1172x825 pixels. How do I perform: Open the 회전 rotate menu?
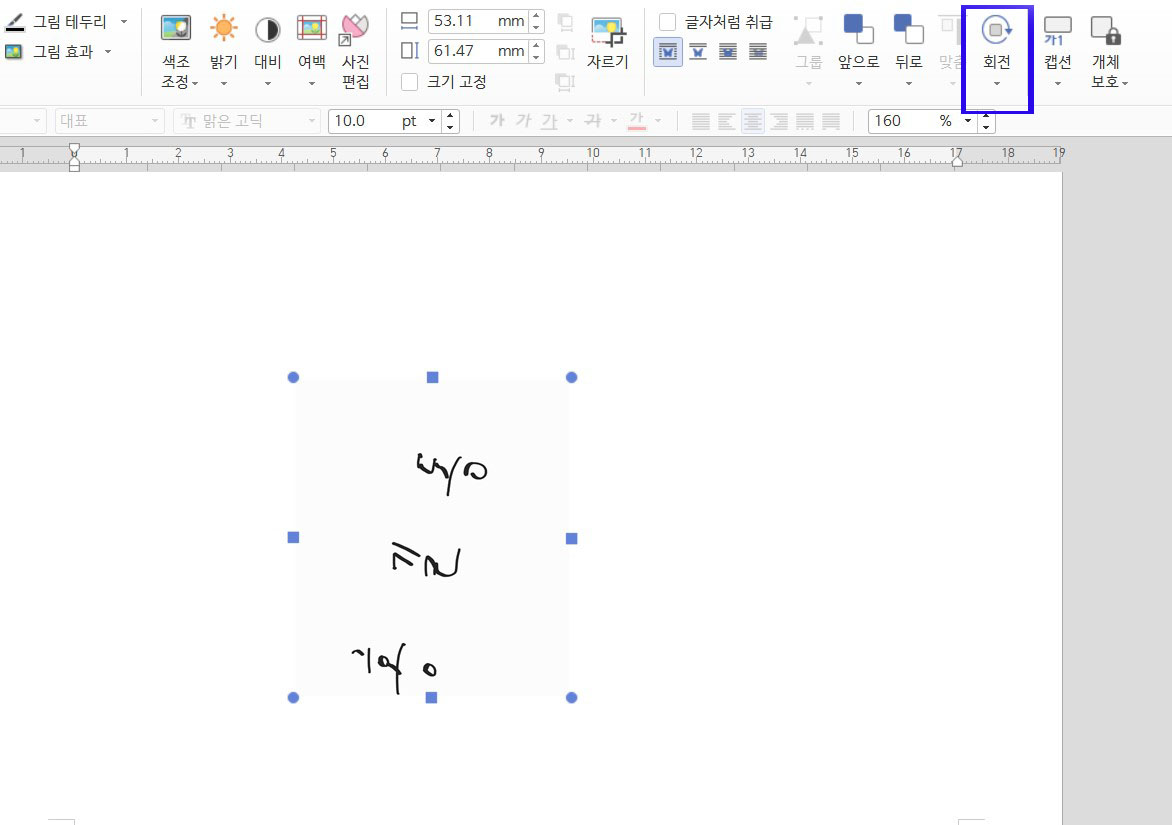pos(997,52)
